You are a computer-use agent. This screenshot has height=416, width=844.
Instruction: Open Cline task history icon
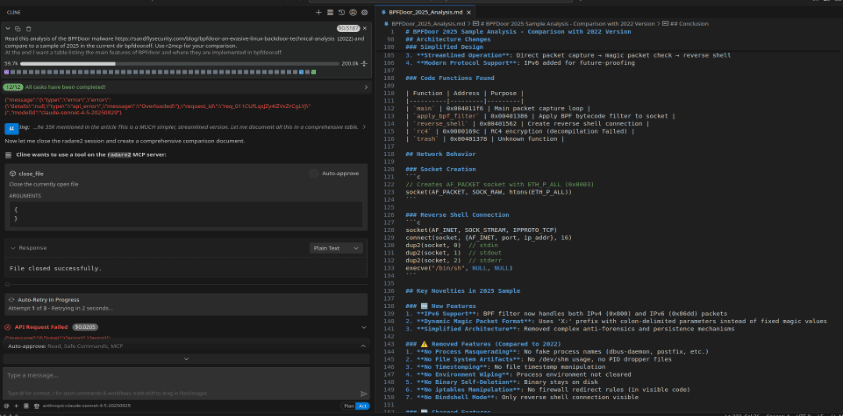pos(343,11)
